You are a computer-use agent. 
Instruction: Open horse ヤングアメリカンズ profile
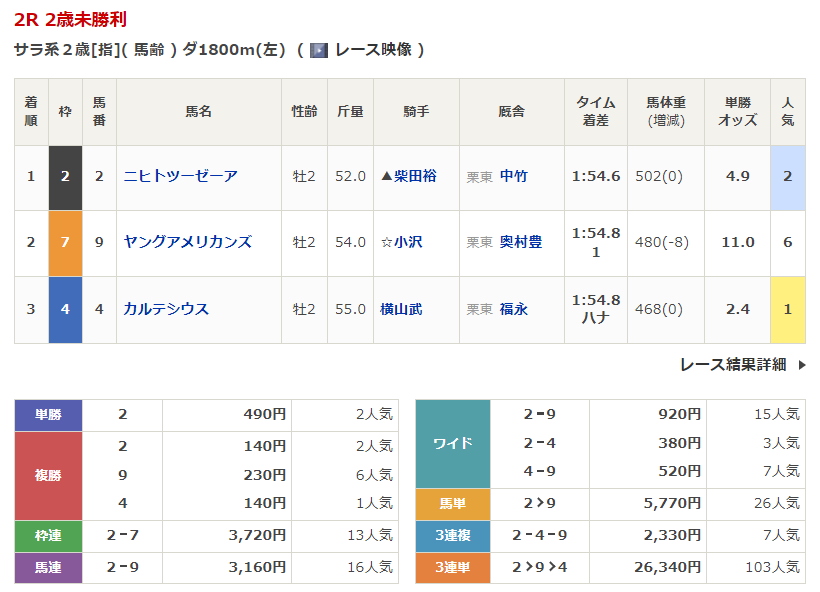pos(187,242)
